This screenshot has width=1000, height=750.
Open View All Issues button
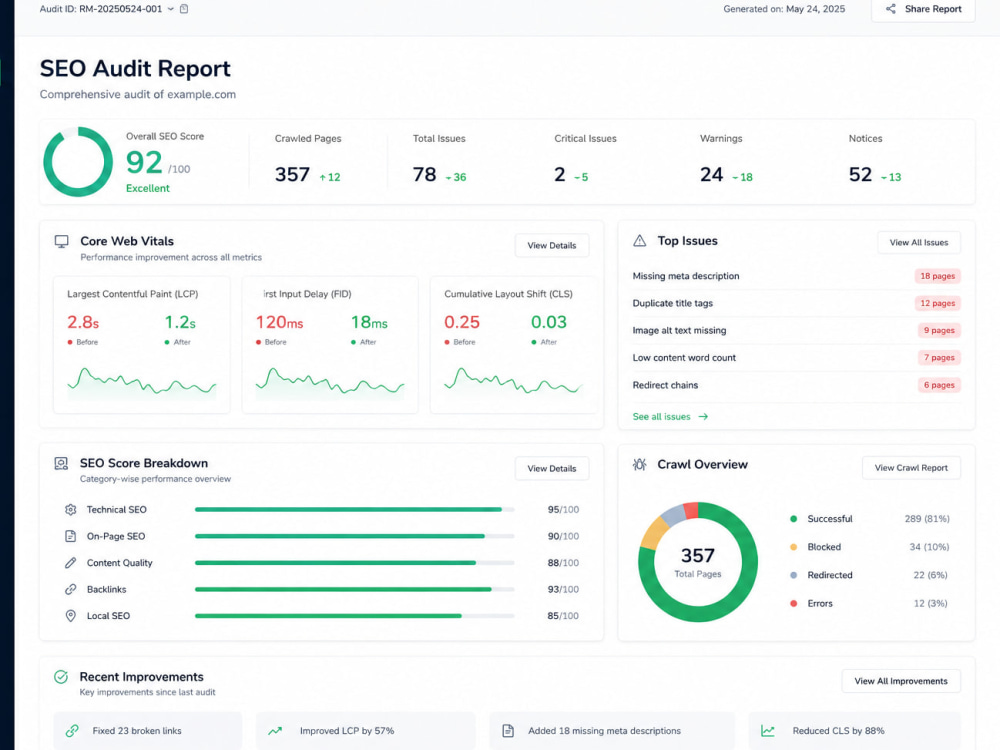tap(918, 242)
